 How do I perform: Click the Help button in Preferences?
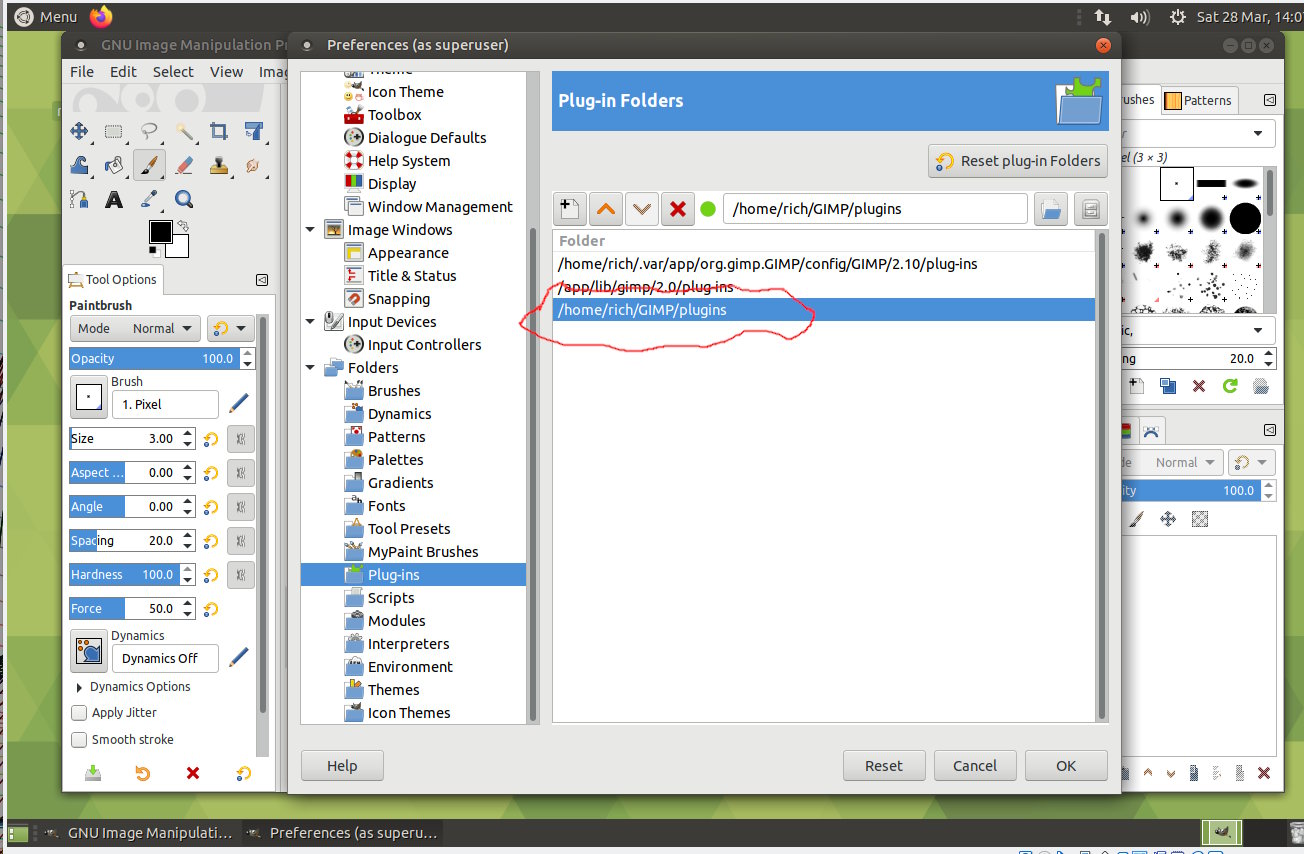(x=342, y=766)
